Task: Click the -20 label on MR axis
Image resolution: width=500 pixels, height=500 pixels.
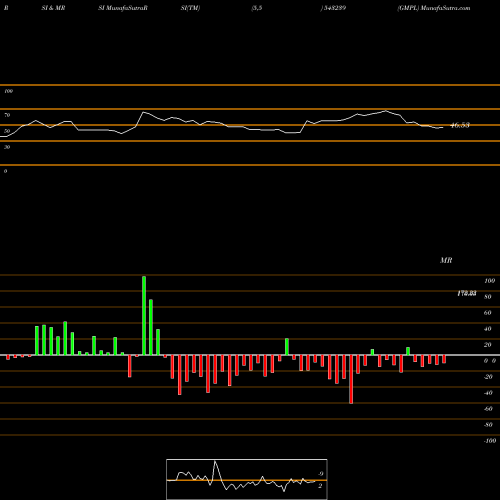Action: coord(488,377)
